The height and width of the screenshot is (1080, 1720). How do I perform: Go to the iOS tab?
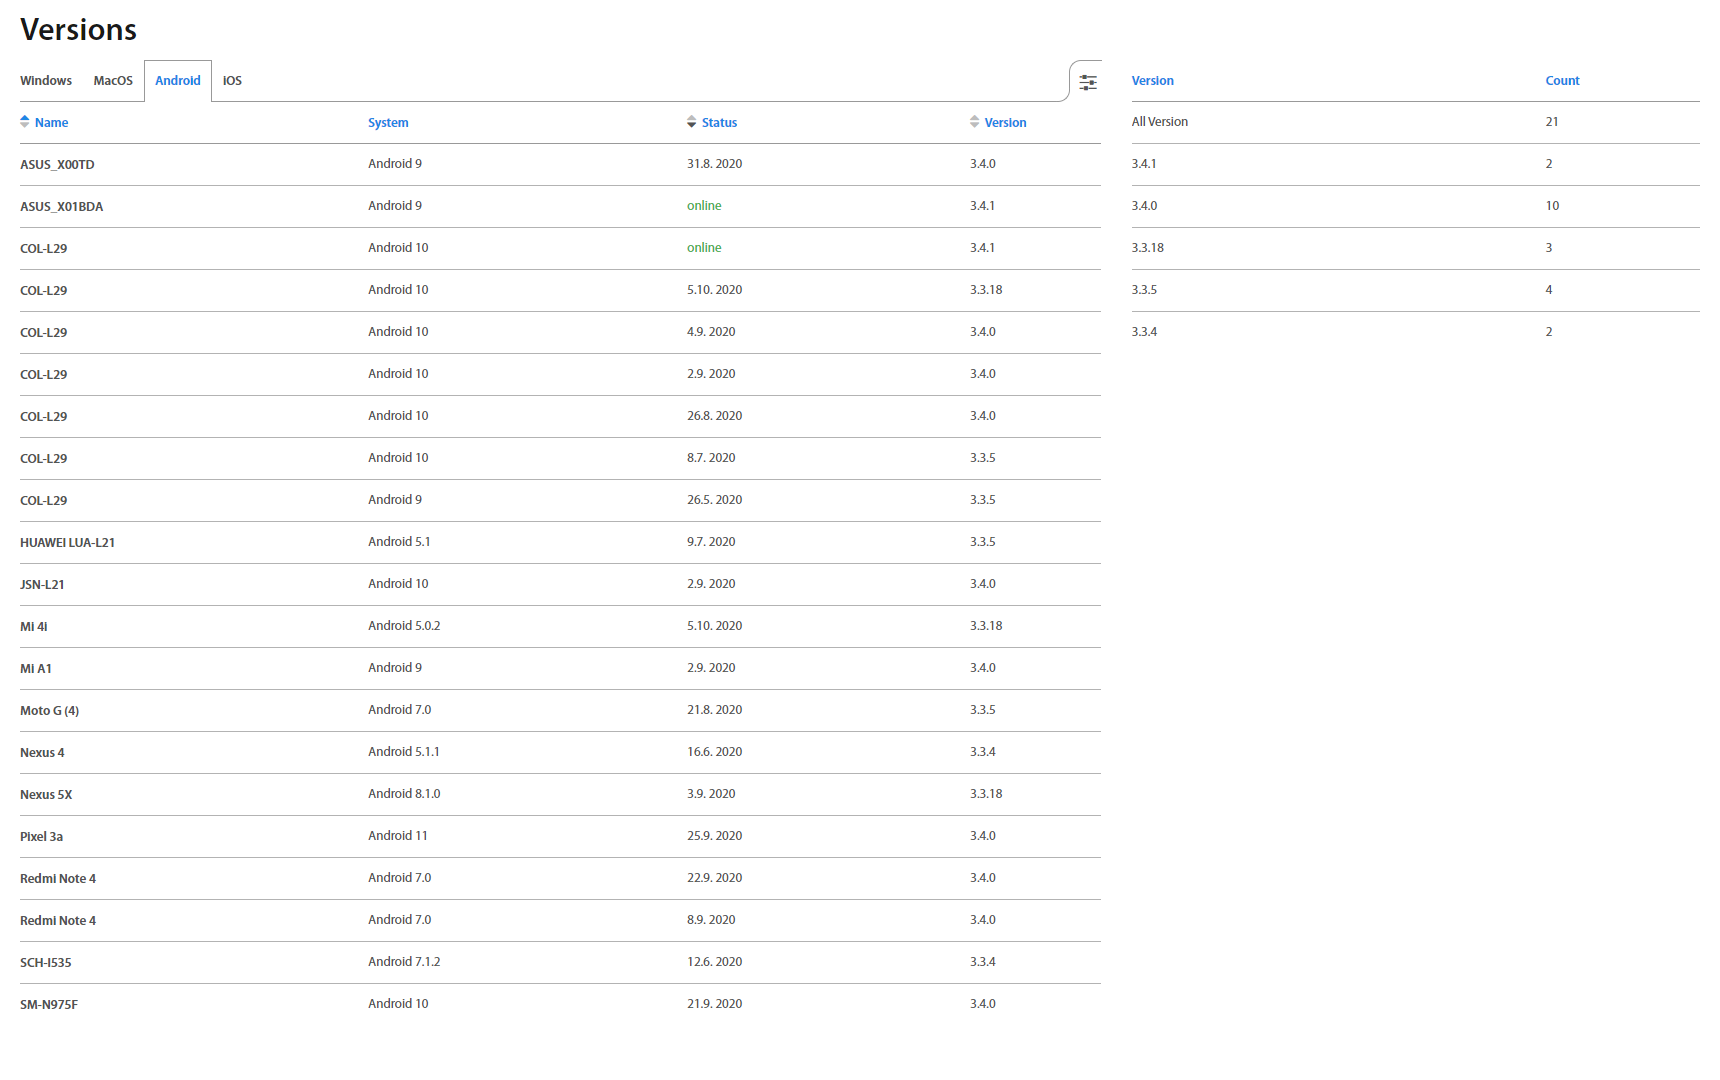click(232, 81)
